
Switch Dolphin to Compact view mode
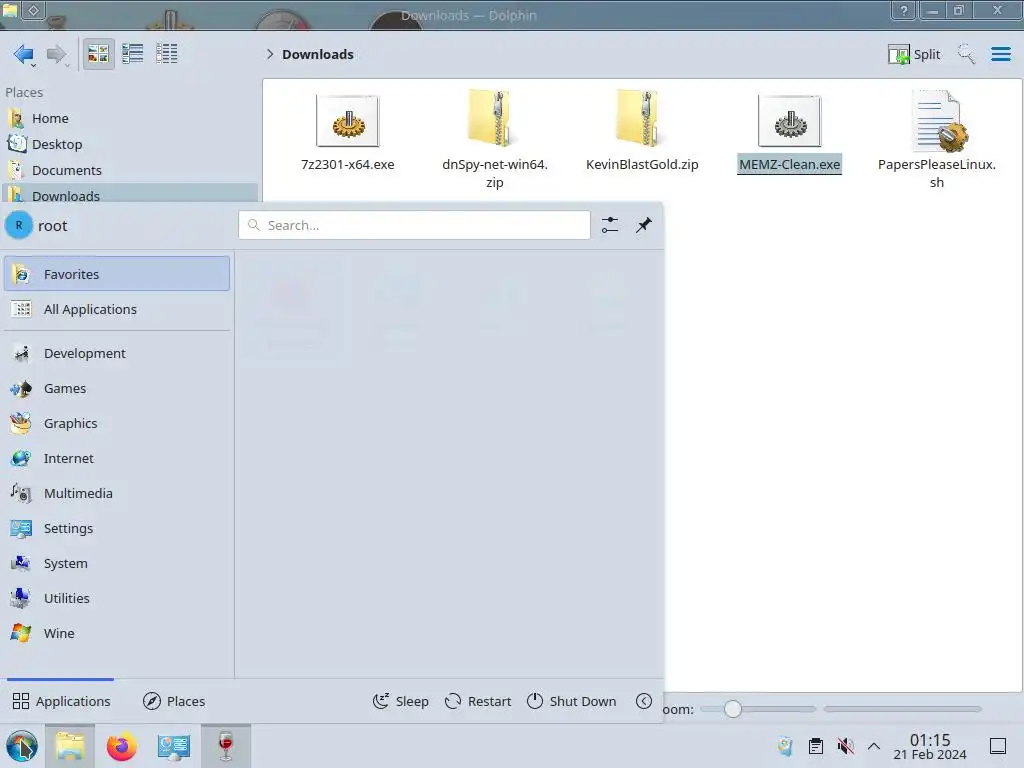pyautogui.click(x=133, y=54)
